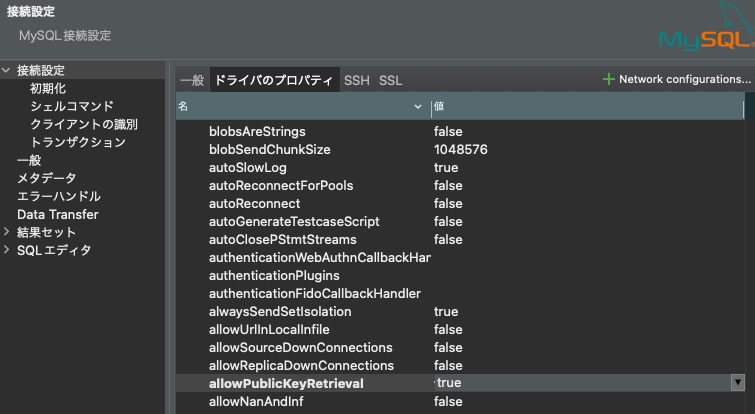Open the allowPublicKeyRetrieval value dropdown arrow

738,383
